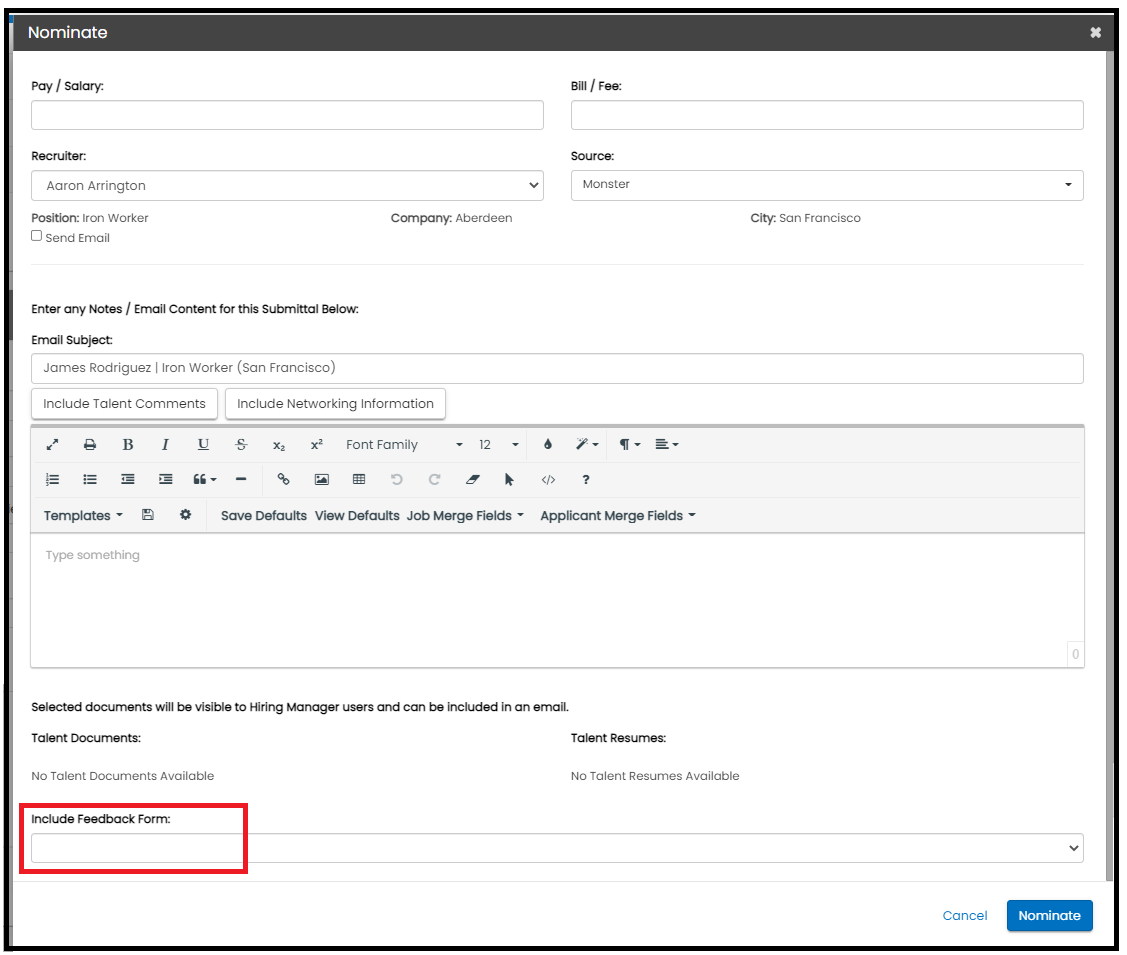Apply subscript formatting
Screen dimensions: 1127x955
(x=279, y=446)
